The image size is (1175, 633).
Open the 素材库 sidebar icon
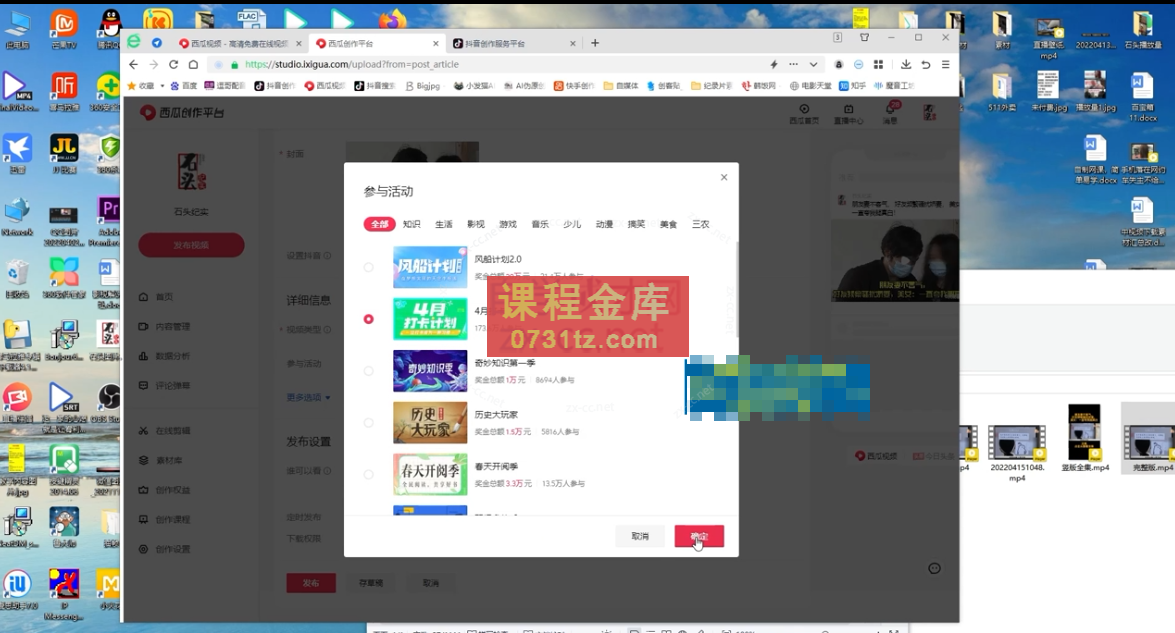point(143,460)
